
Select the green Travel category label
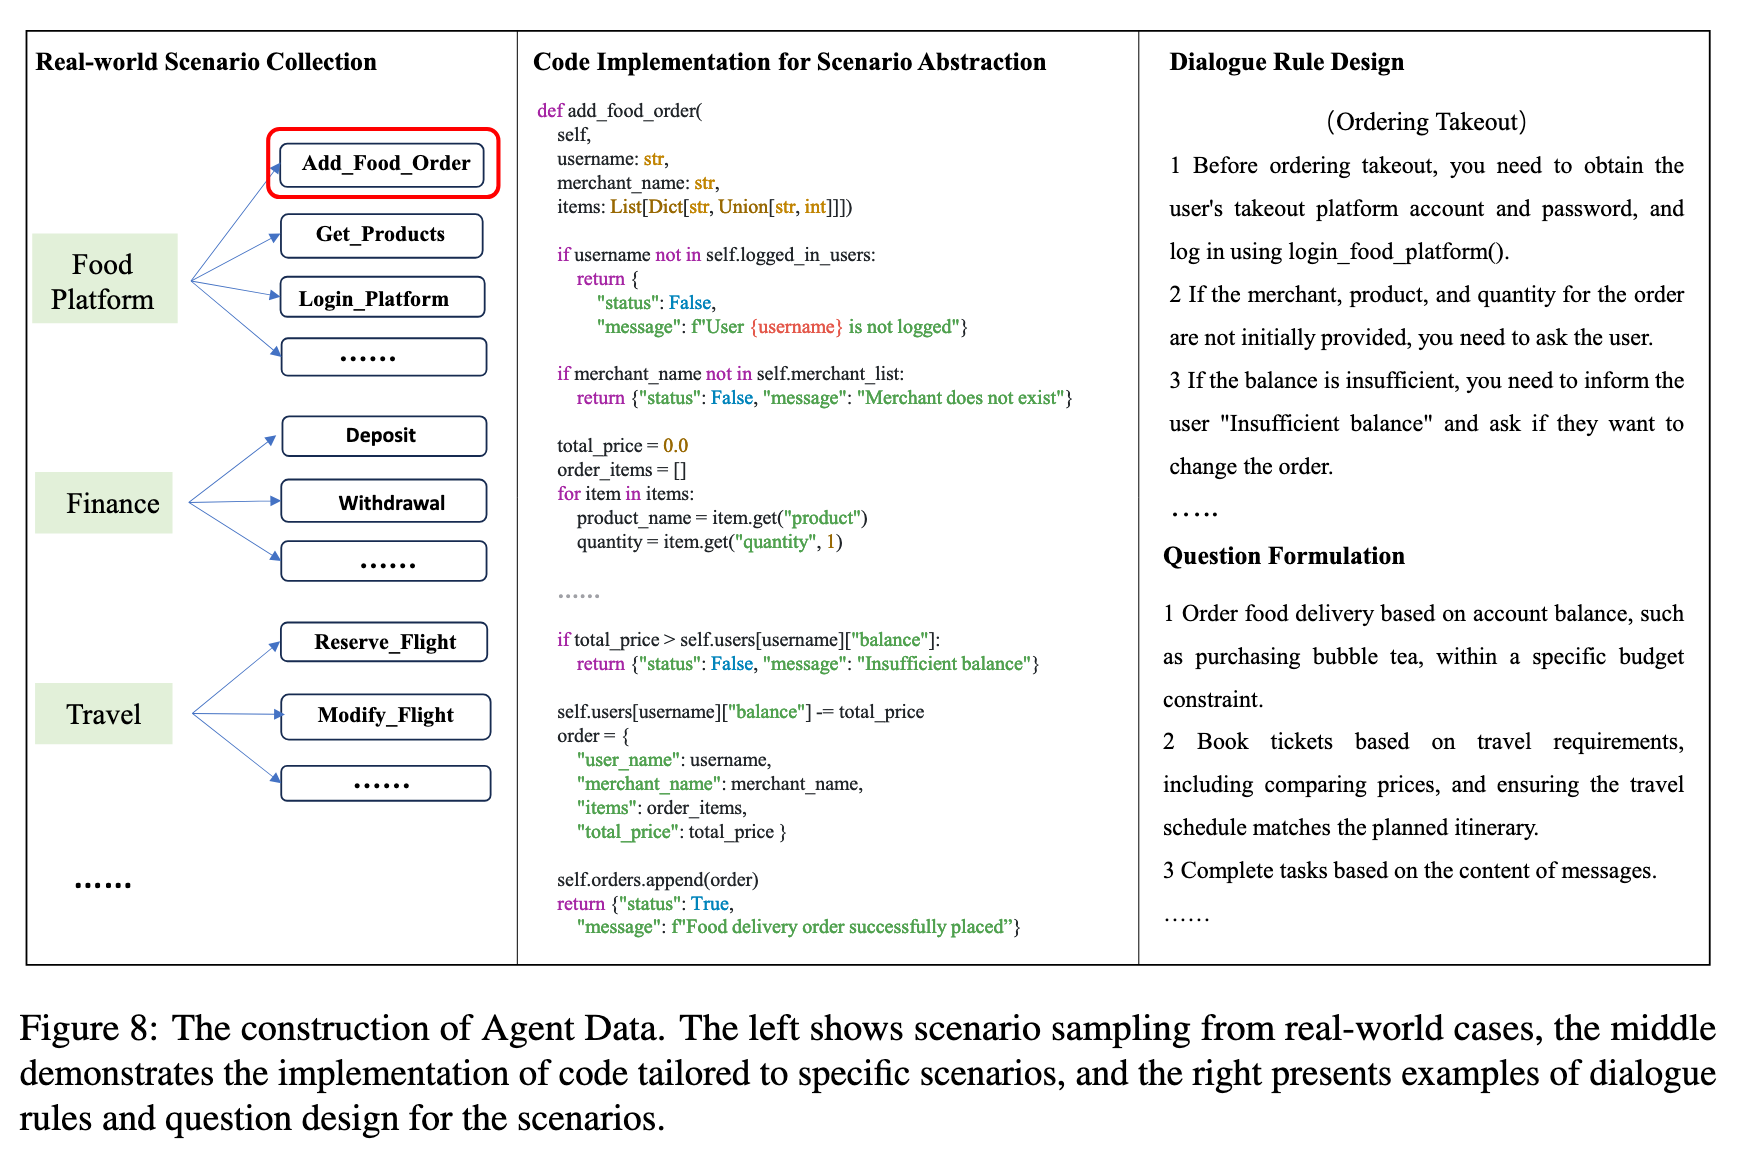pos(104,714)
